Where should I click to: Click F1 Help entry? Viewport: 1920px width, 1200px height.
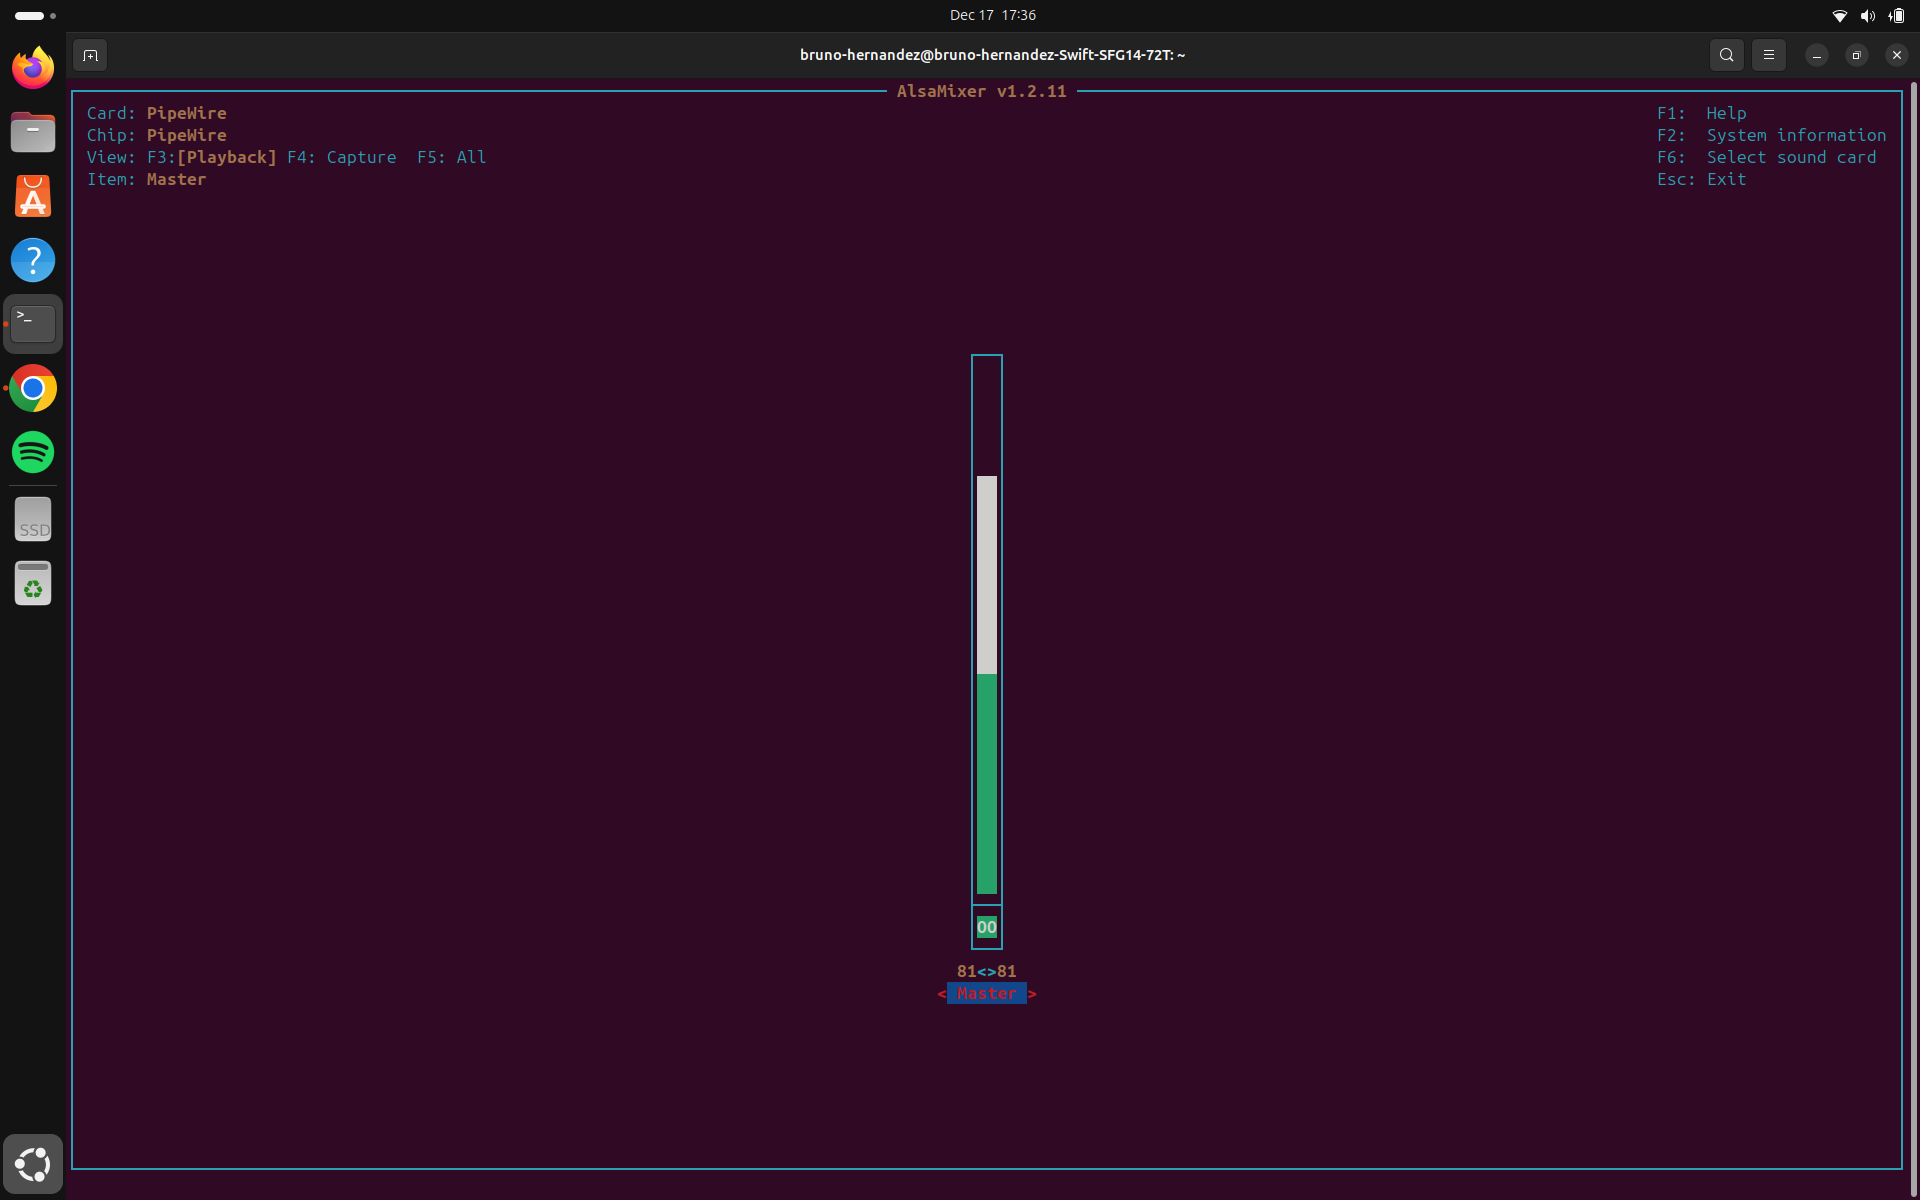pos(1702,113)
